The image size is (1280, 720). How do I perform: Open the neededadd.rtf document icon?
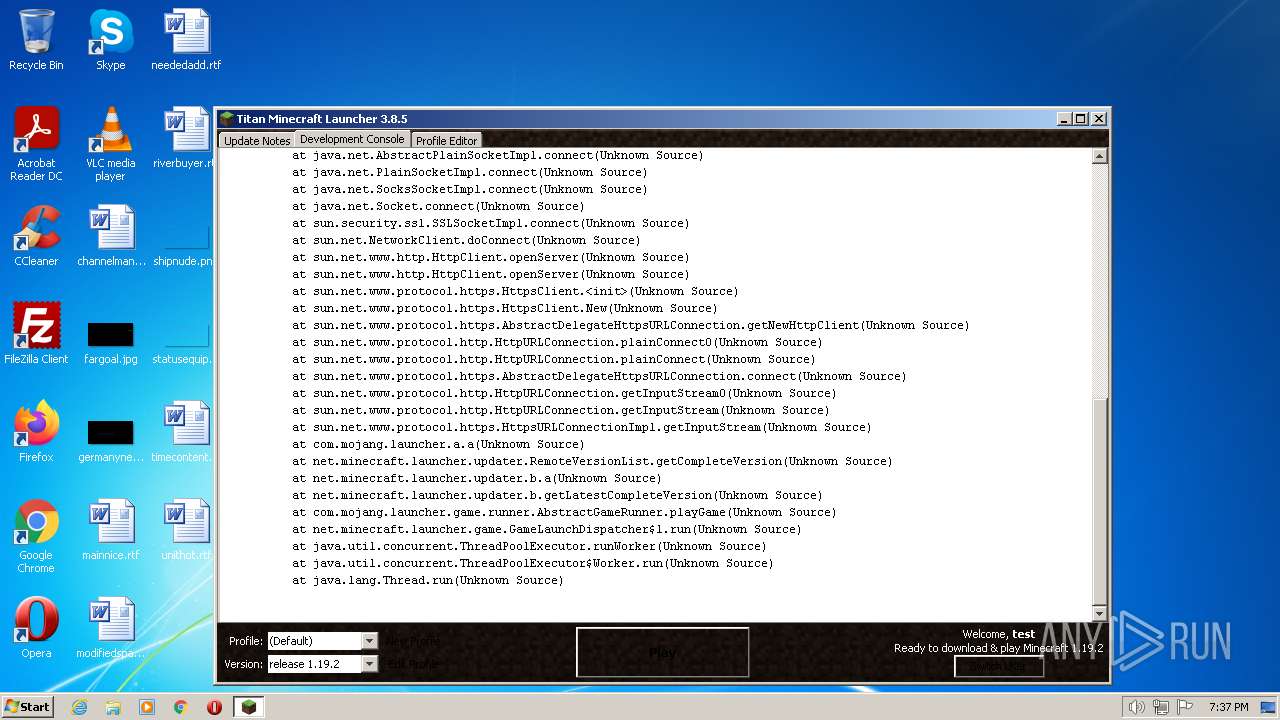pyautogui.click(x=186, y=40)
